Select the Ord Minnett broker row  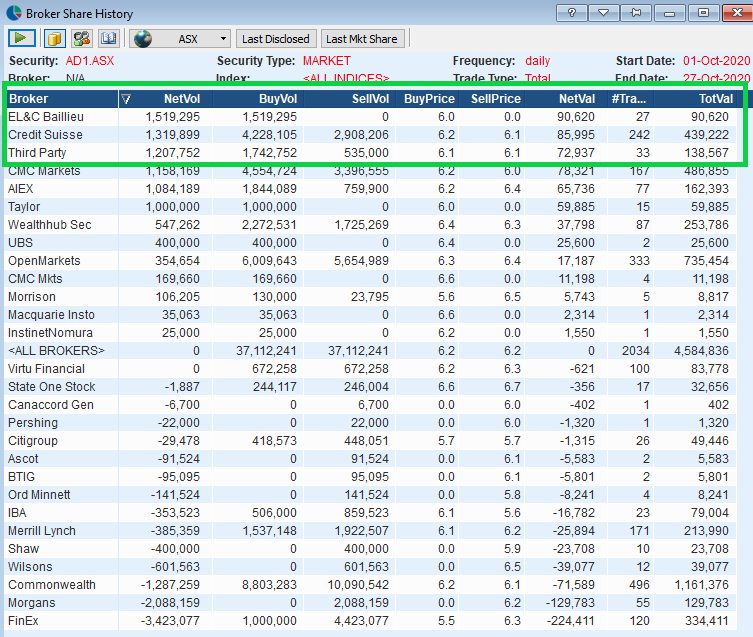[x=371, y=495]
